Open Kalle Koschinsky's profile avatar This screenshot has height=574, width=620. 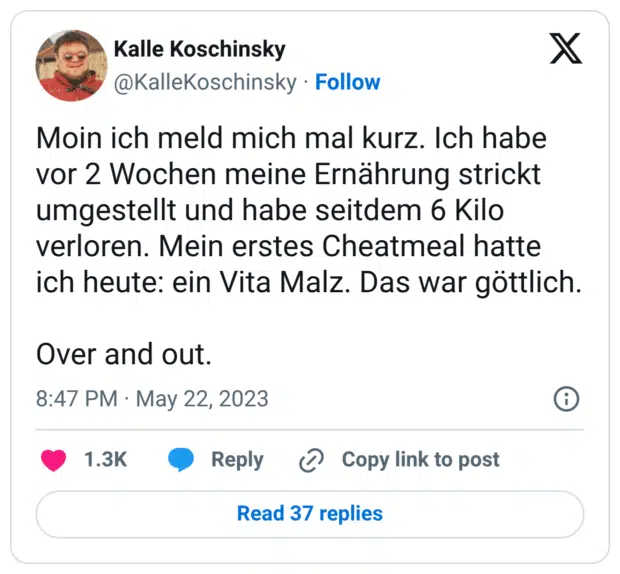click(x=71, y=65)
